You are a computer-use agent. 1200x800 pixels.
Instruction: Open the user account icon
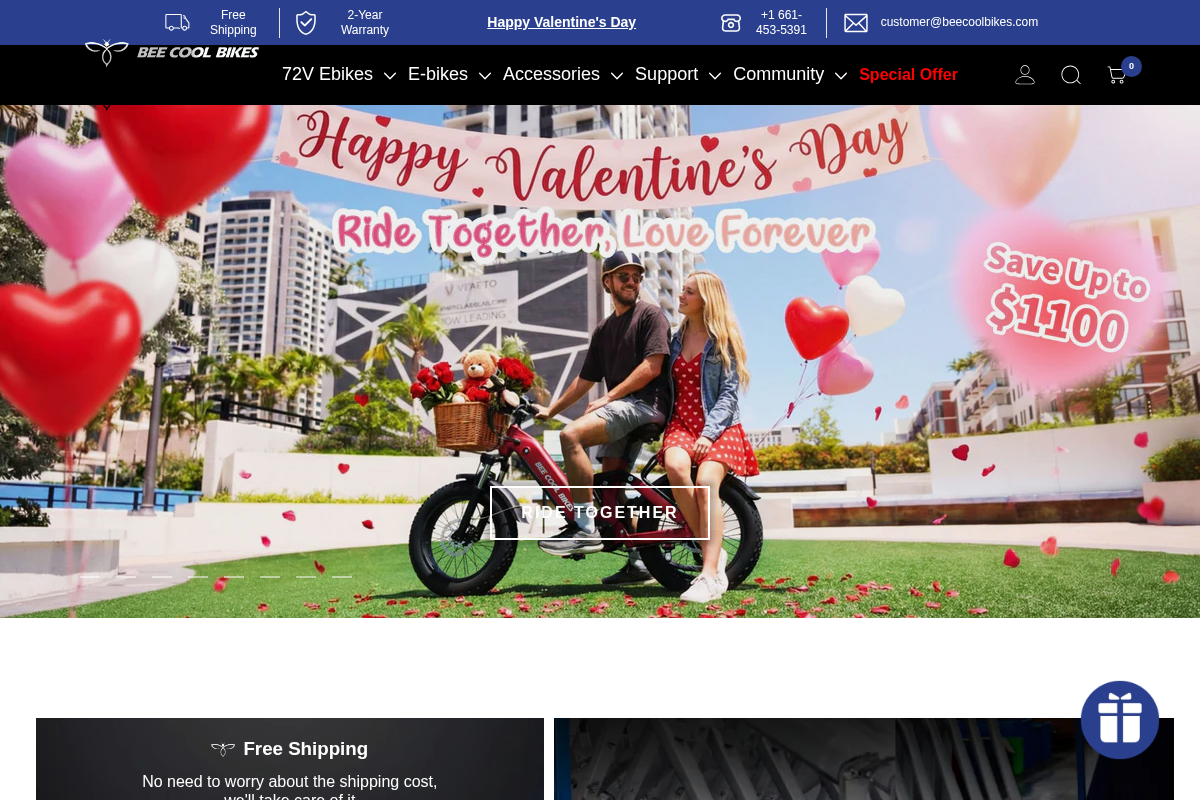click(x=1024, y=74)
